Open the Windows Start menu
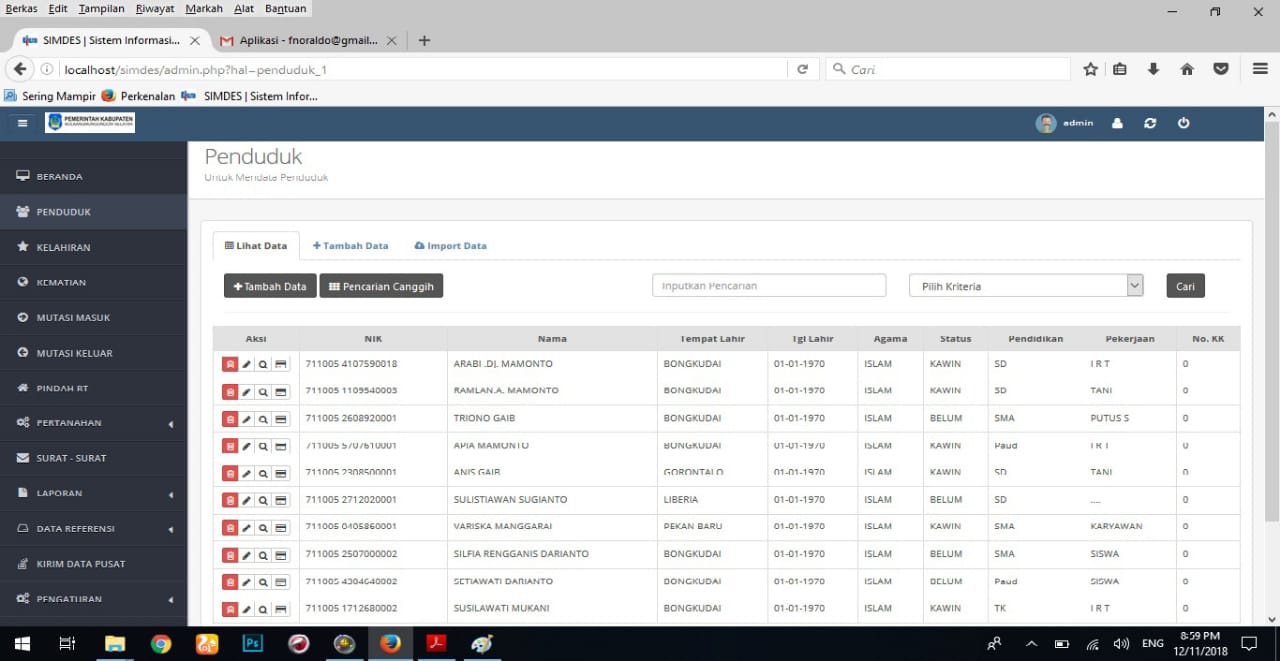The width and height of the screenshot is (1280, 661). 21,643
